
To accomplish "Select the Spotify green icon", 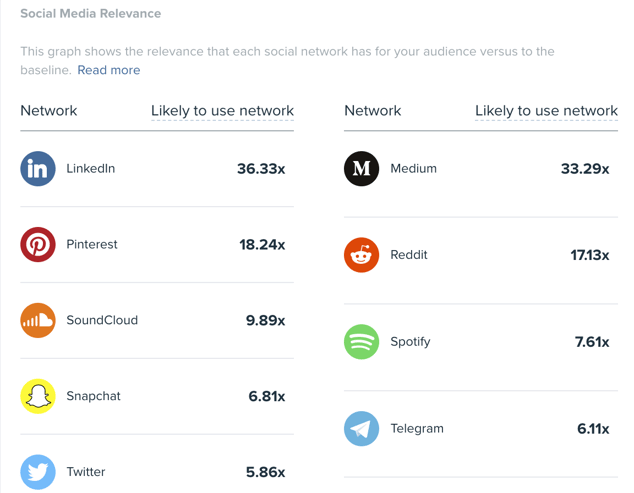I will coord(361,342).
